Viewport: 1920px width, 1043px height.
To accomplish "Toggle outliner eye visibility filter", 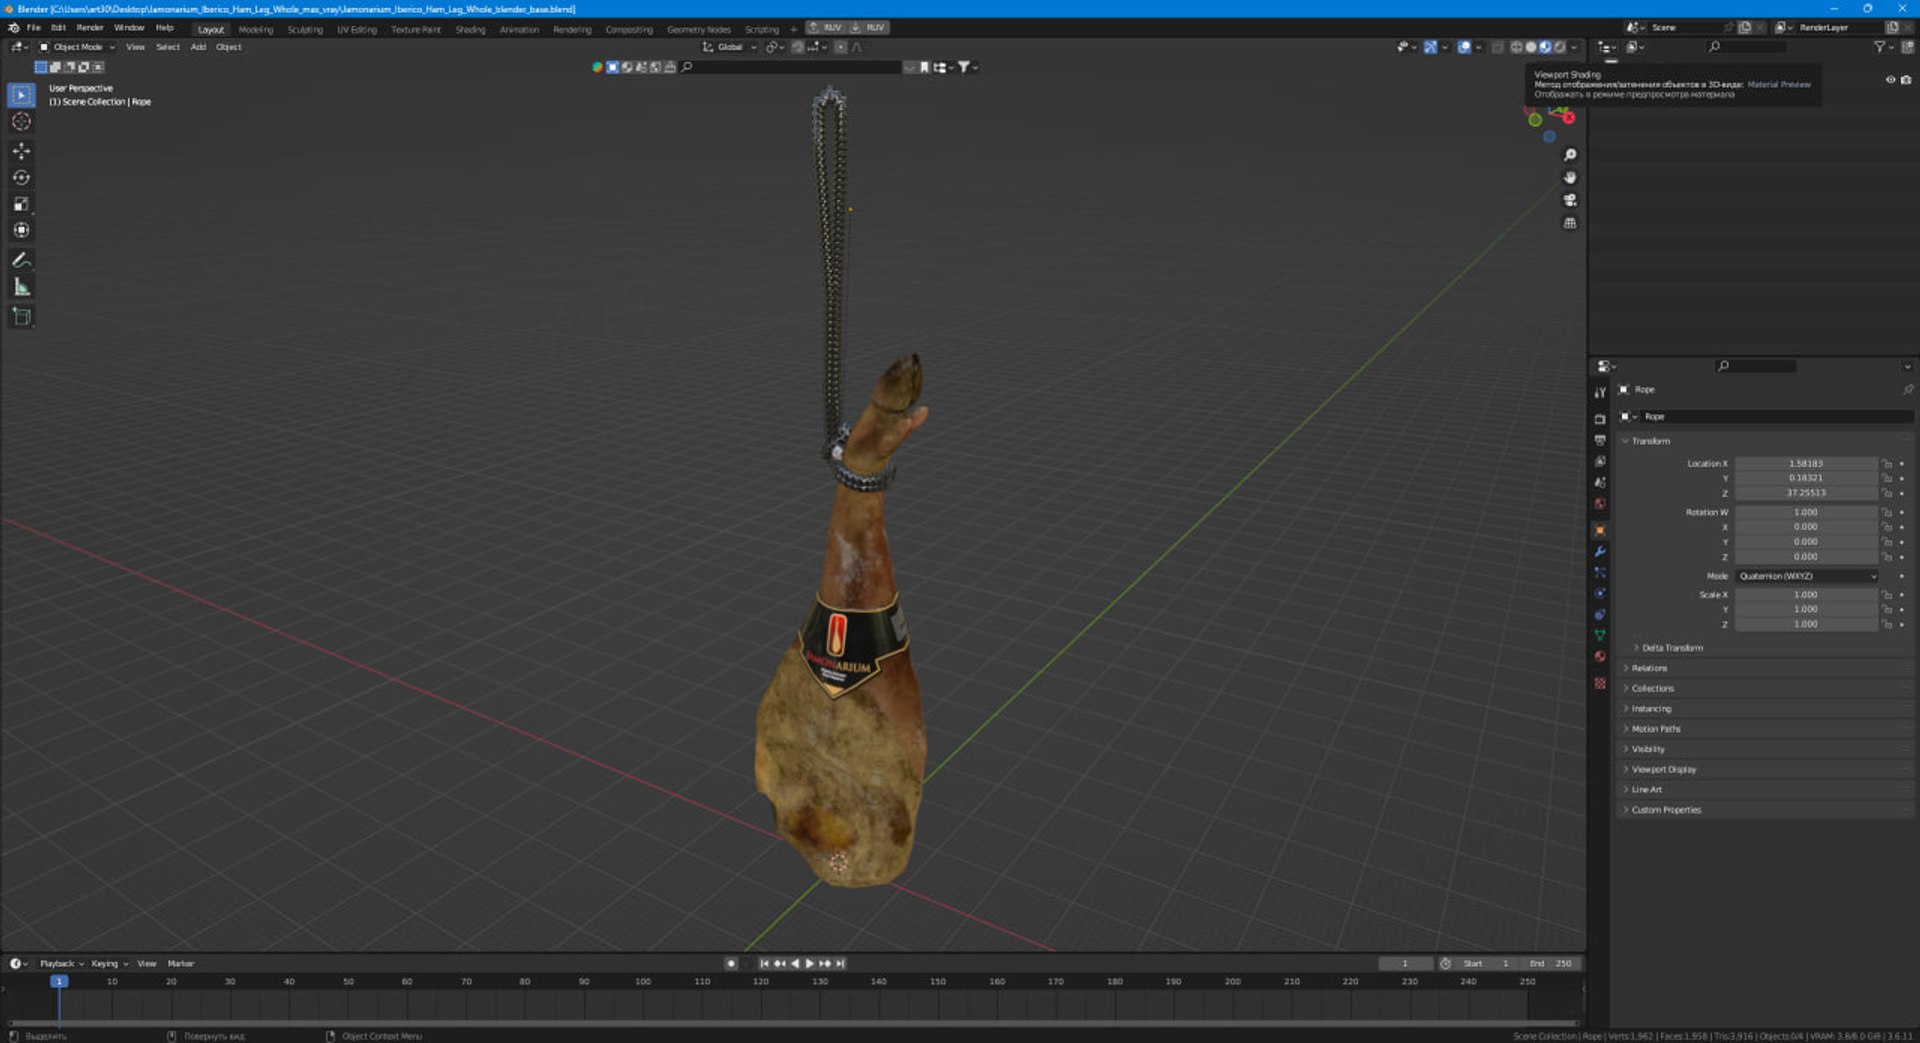I will click(x=1890, y=80).
